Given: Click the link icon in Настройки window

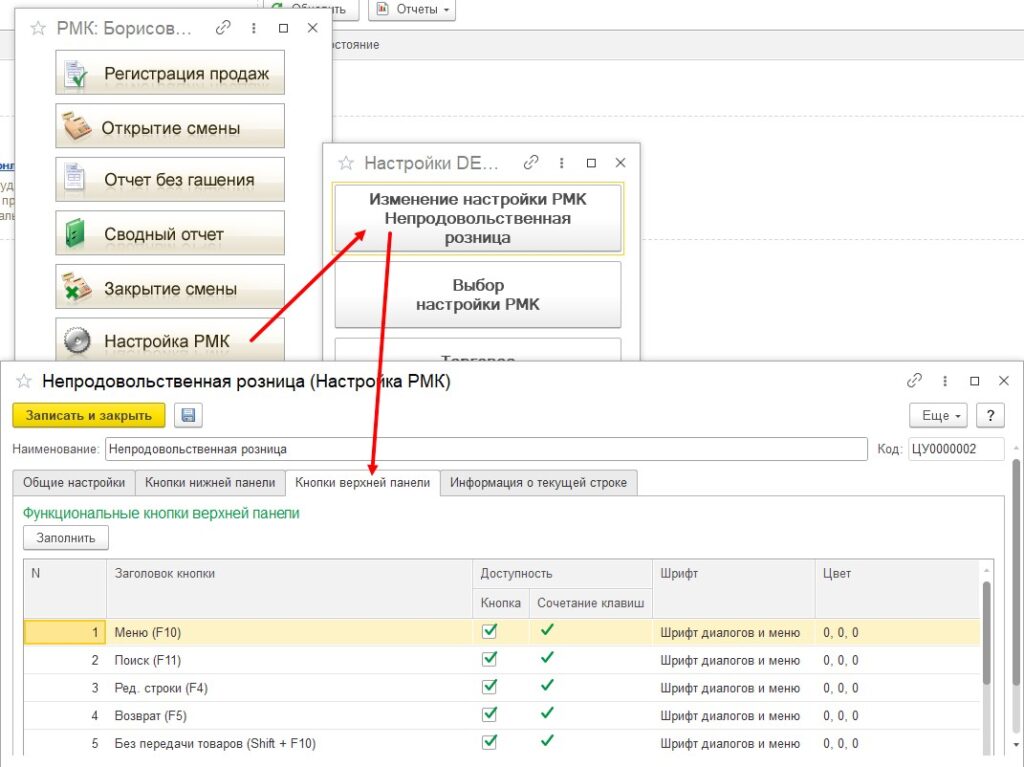Looking at the screenshot, I should click(x=532, y=163).
